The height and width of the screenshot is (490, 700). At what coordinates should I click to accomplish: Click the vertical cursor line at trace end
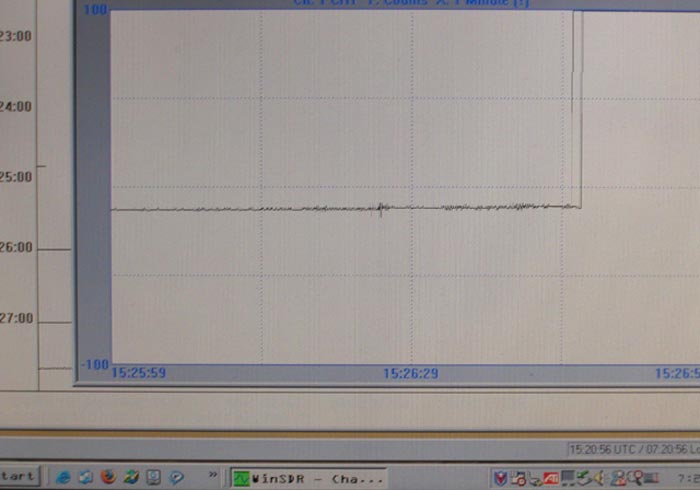click(581, 109)
